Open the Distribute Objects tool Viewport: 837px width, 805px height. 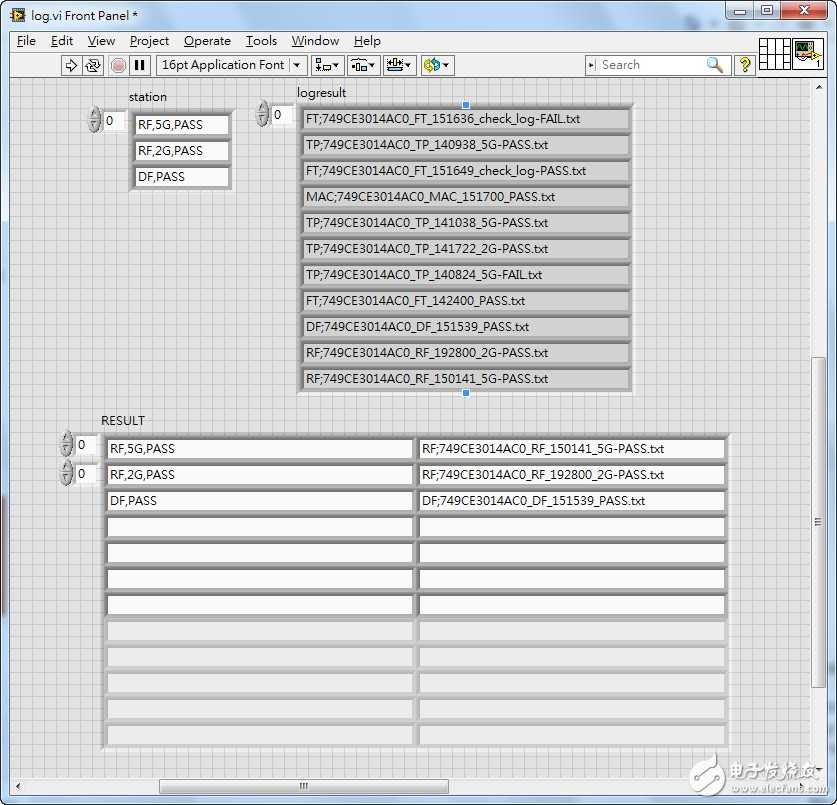[364, 65]
